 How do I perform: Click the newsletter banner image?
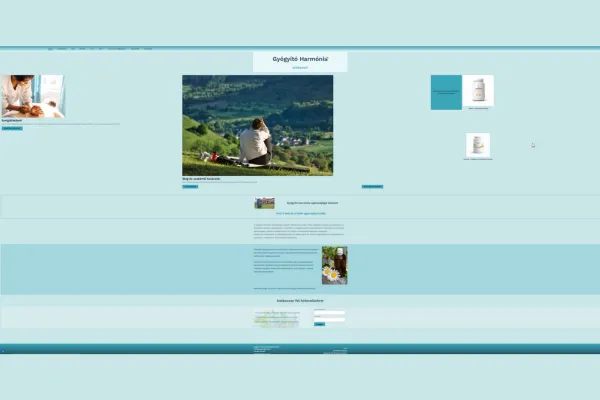[x=276, y=318]
